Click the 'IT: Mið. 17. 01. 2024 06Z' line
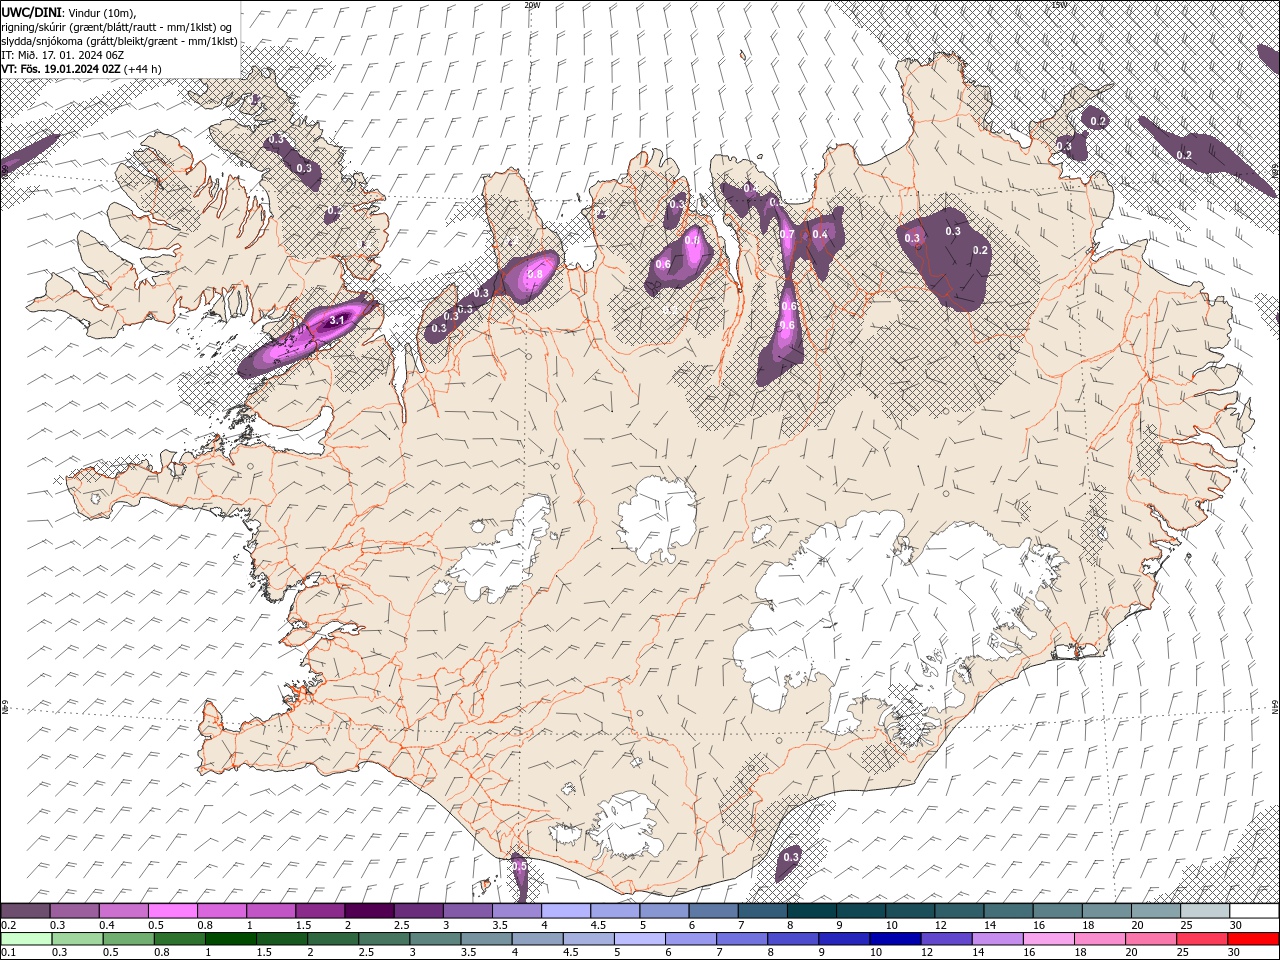This screenshot has width=1280, height=960. (x=62, y=55)
